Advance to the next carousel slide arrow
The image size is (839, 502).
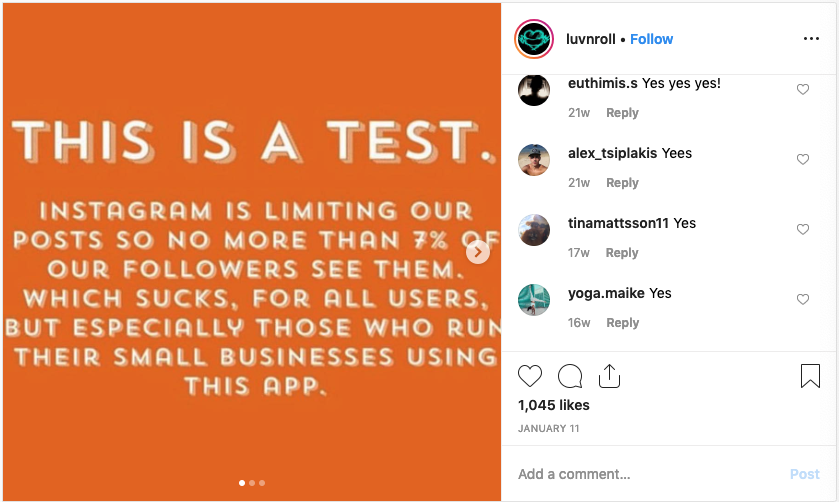click(477, 252)
